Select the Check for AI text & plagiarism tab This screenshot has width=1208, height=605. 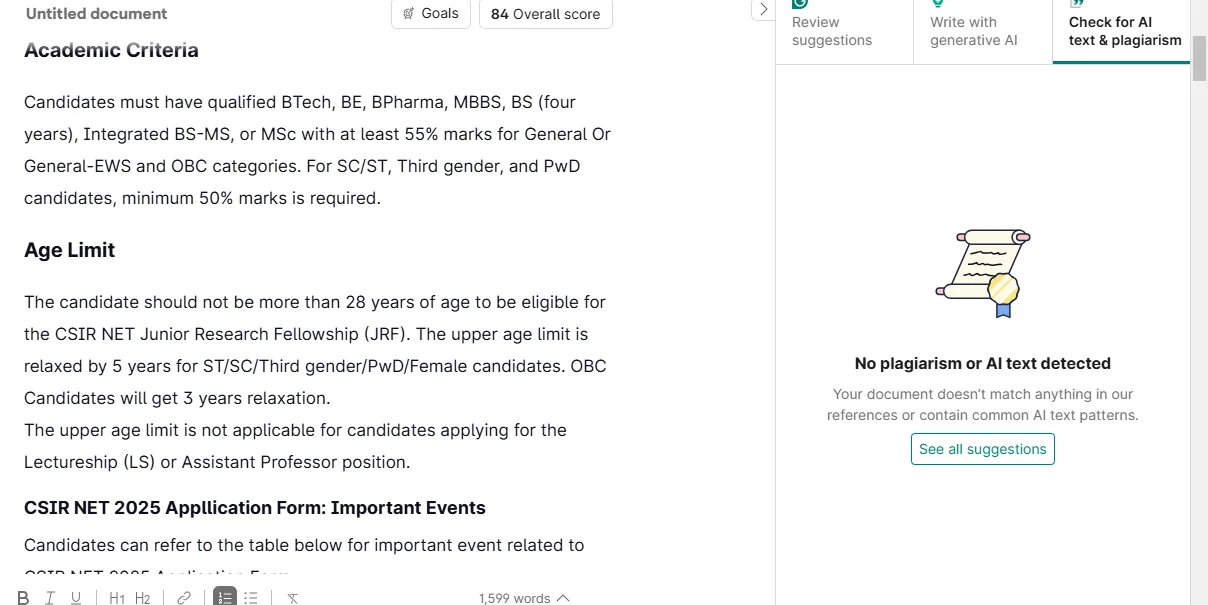1122,30
